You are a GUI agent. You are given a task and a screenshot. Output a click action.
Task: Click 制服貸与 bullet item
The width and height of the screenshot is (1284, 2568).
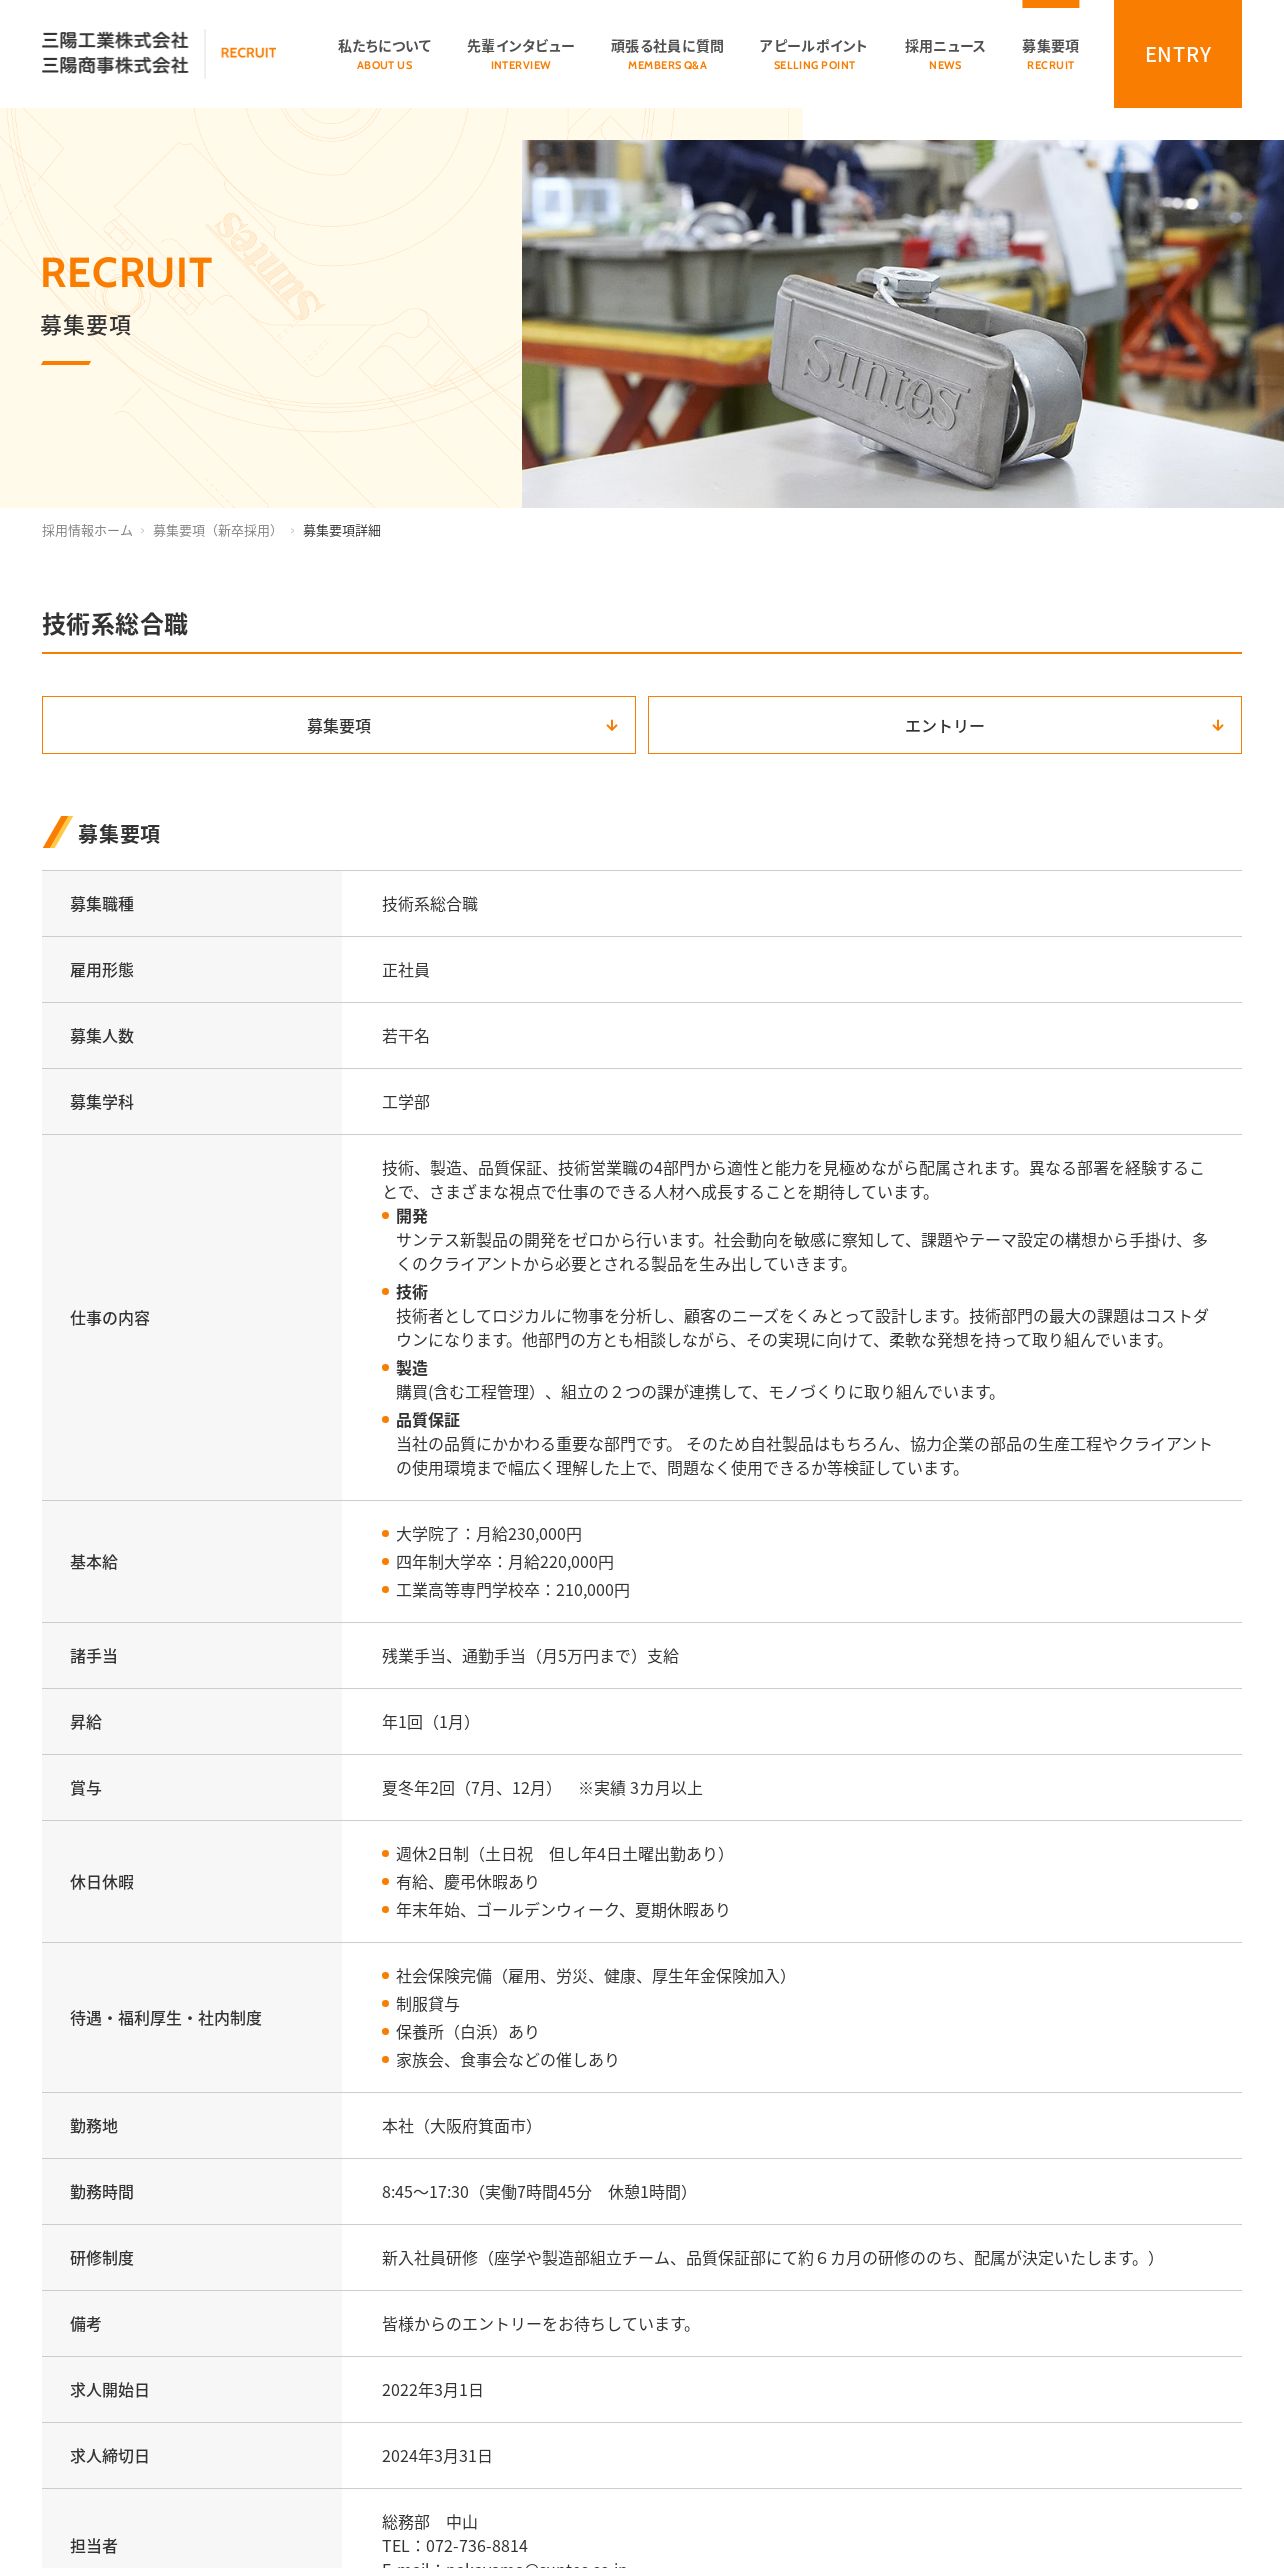click(428, 2004)
